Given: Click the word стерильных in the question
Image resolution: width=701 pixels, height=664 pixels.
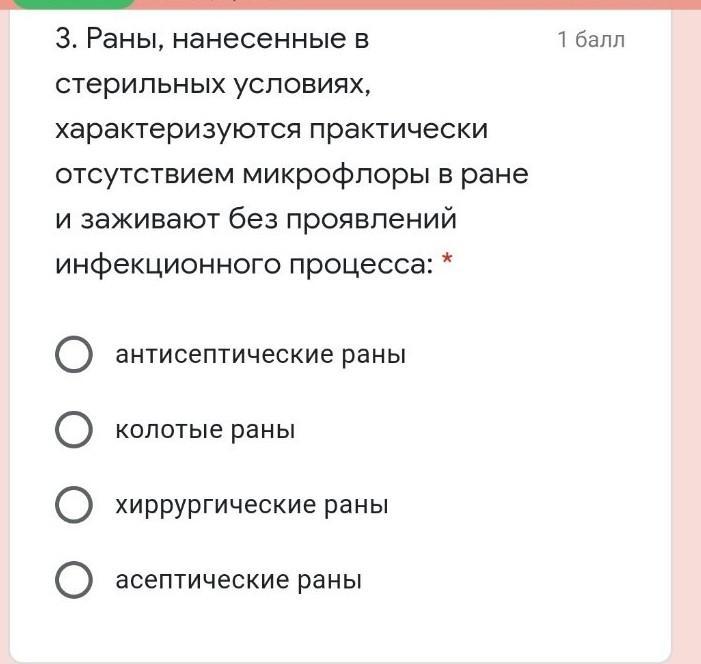Looking at the screenshot, I should coord(140,84).
